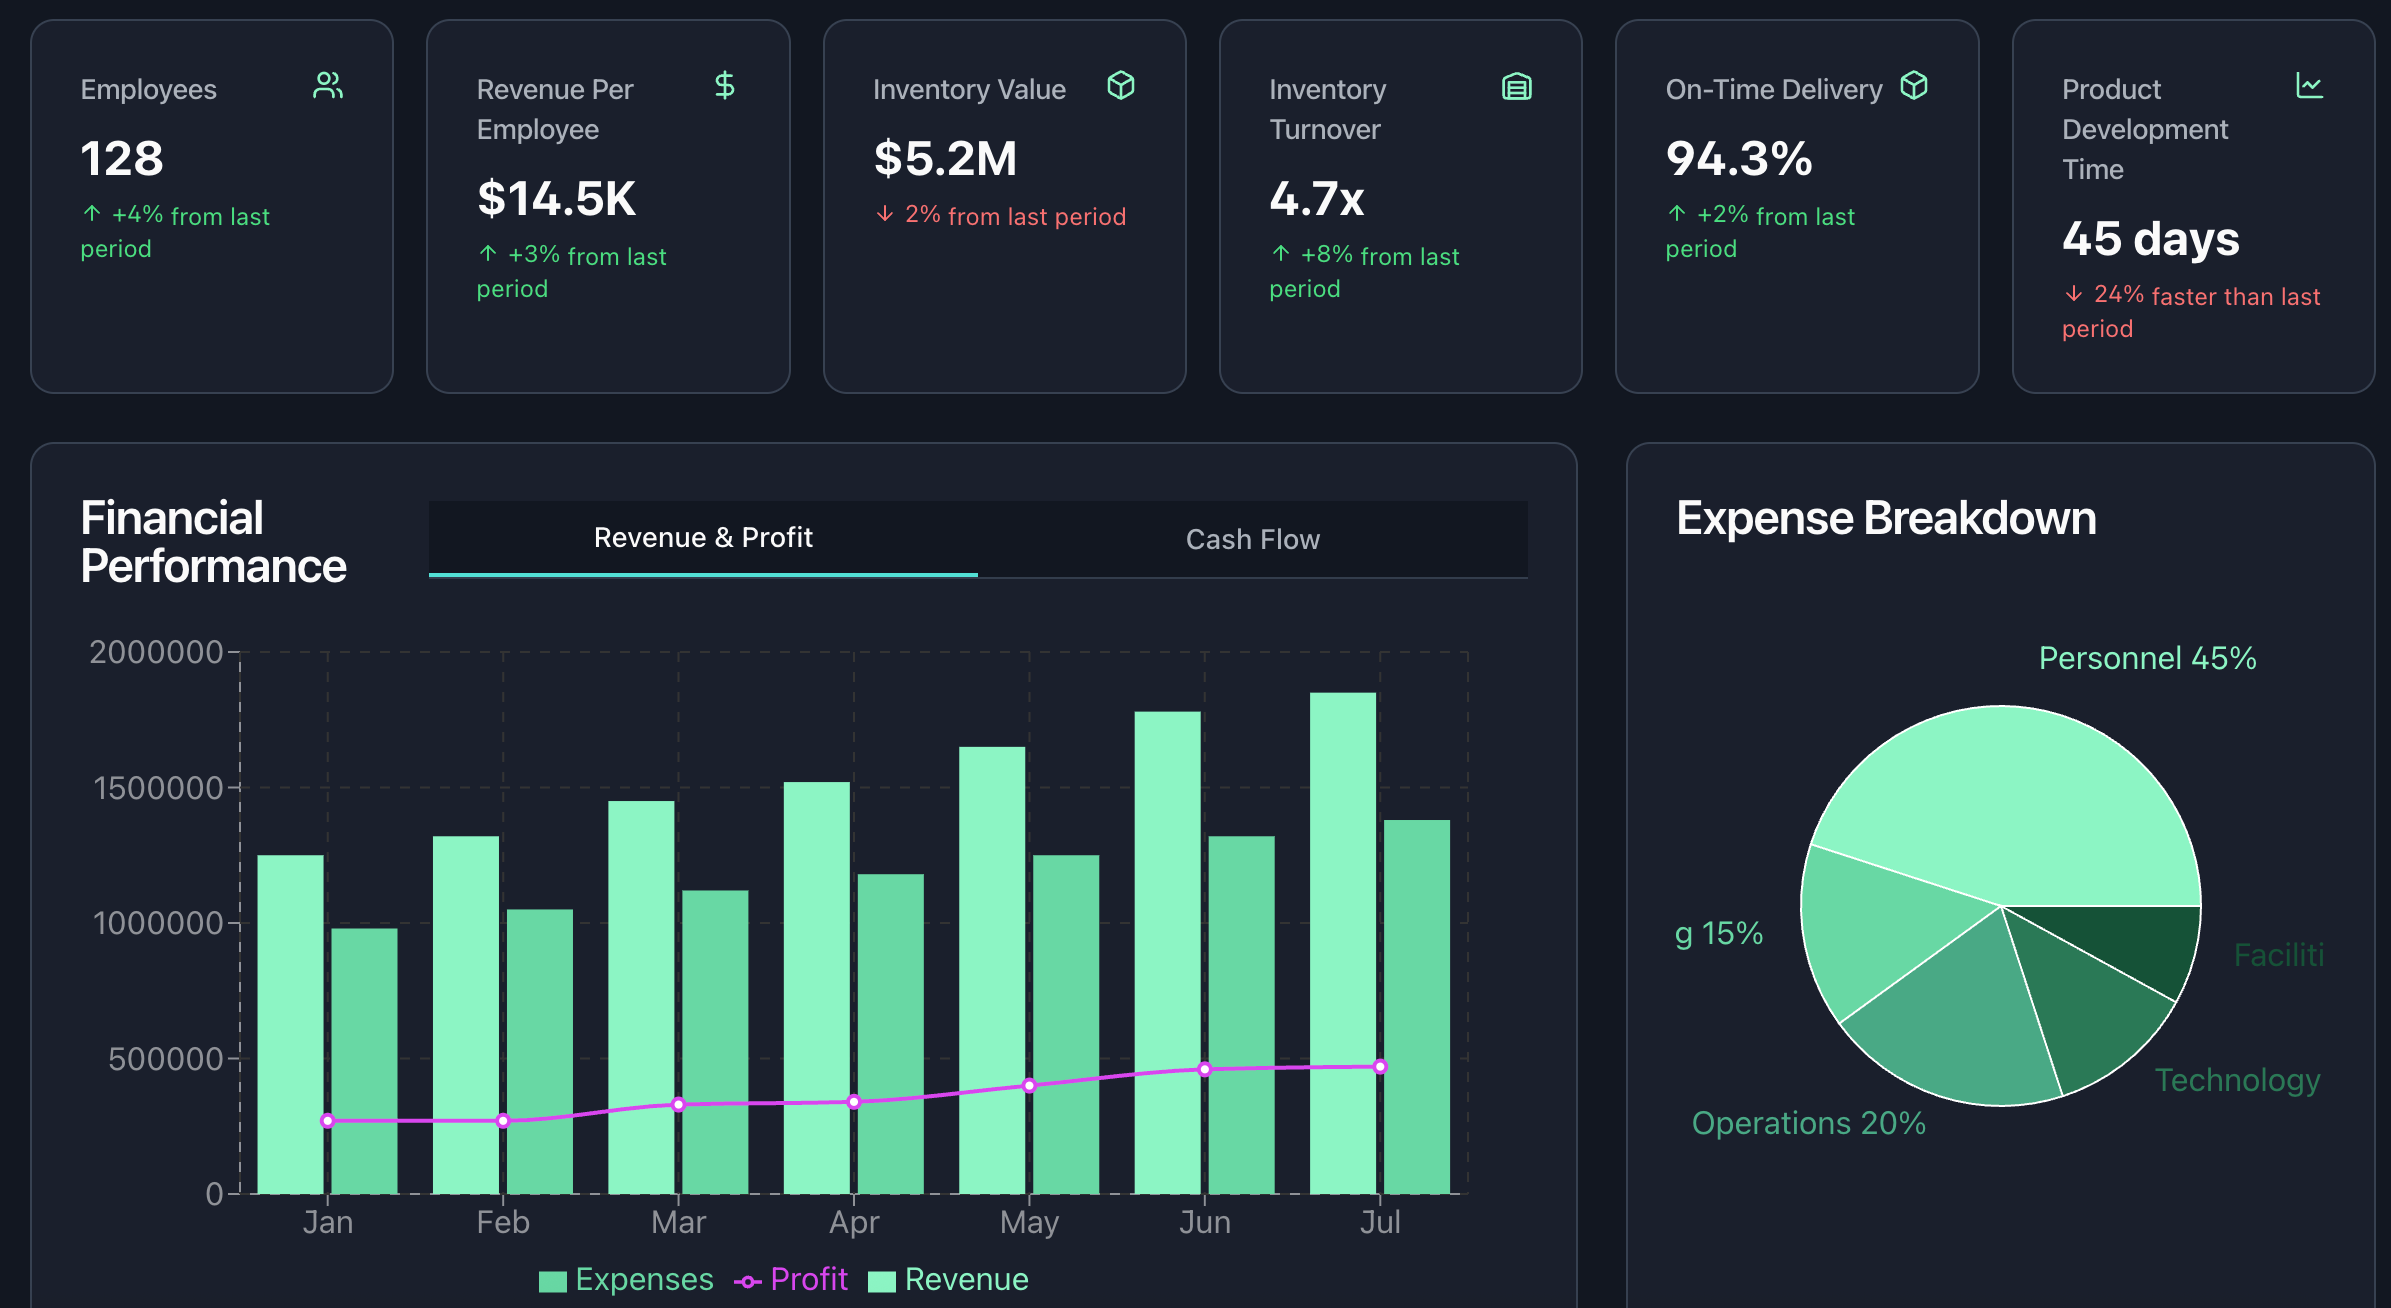Switch to the Cash Flow tab

[x=1252, y=539]
